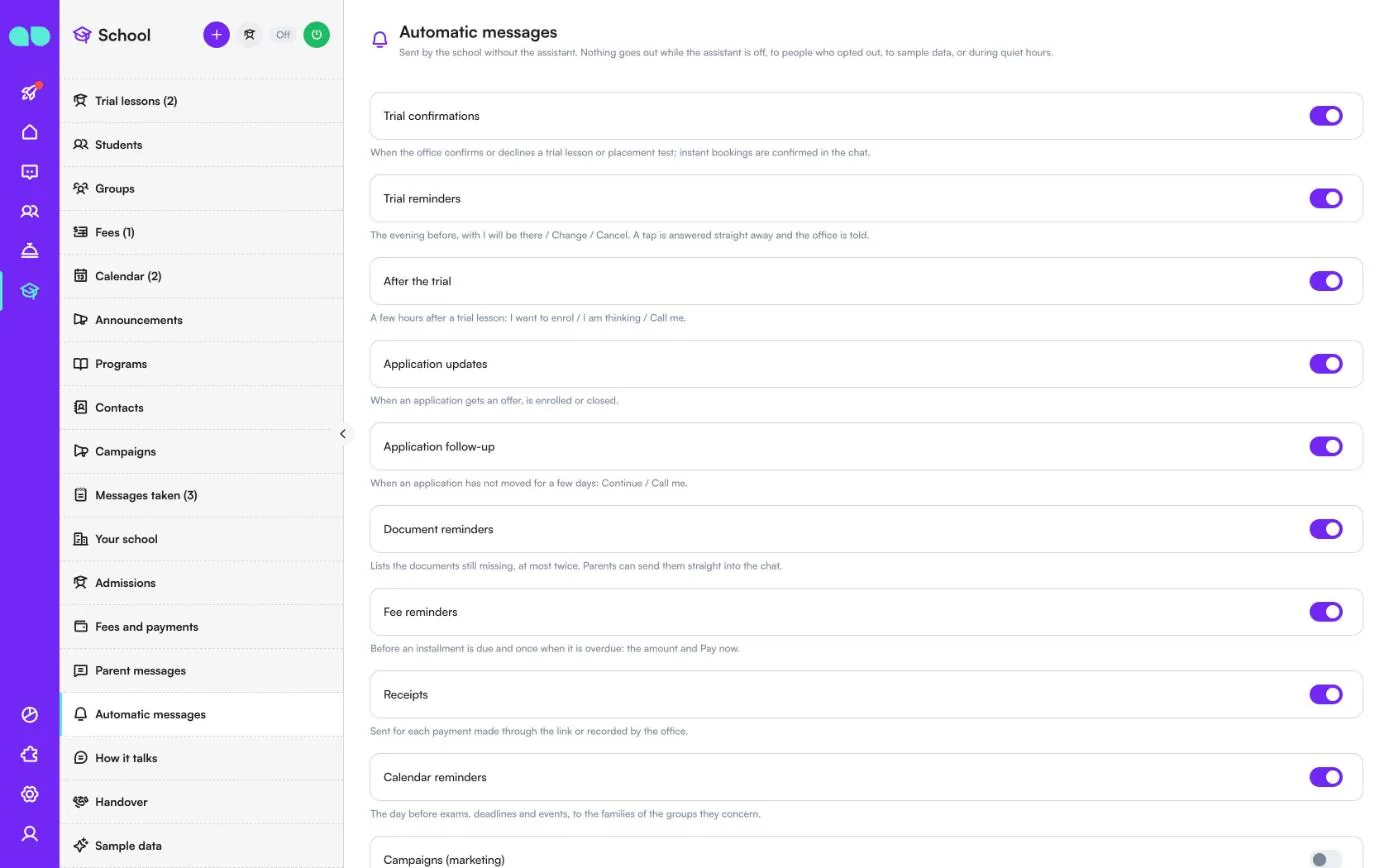The width and height of the screenshot is (1389, 868).
Task: Click the How it talks speech icon
Action: click(81, 758)
